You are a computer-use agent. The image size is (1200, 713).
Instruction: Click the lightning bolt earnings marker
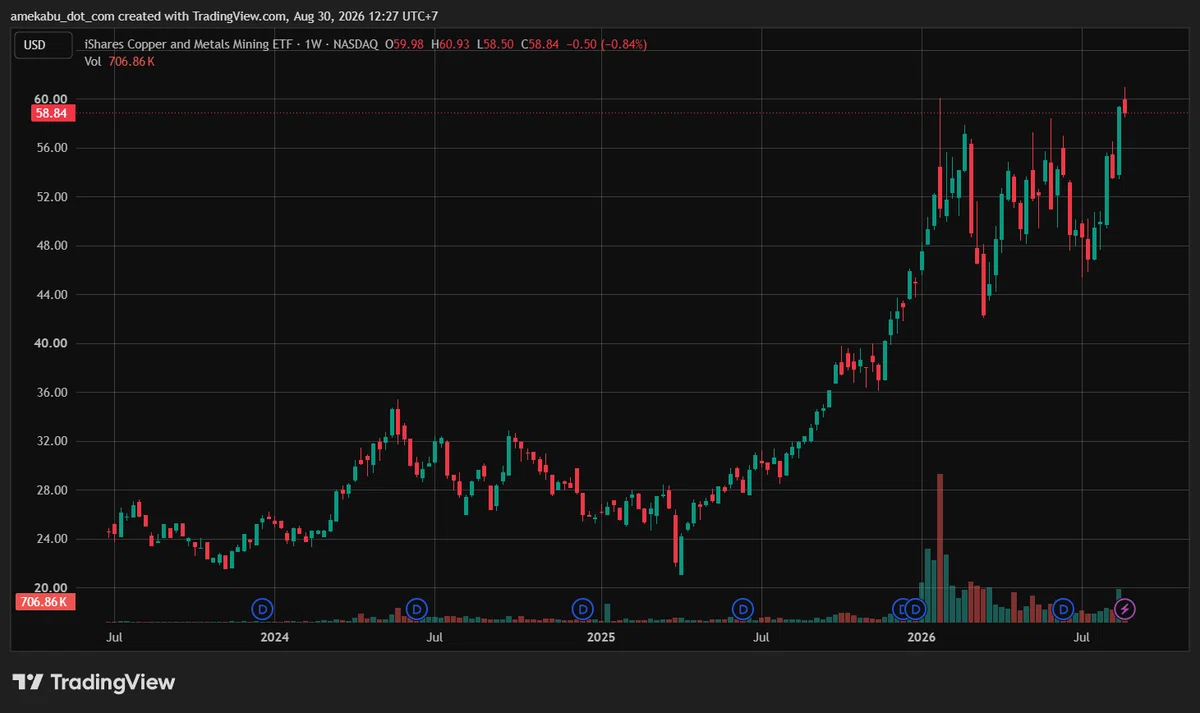1125,608
